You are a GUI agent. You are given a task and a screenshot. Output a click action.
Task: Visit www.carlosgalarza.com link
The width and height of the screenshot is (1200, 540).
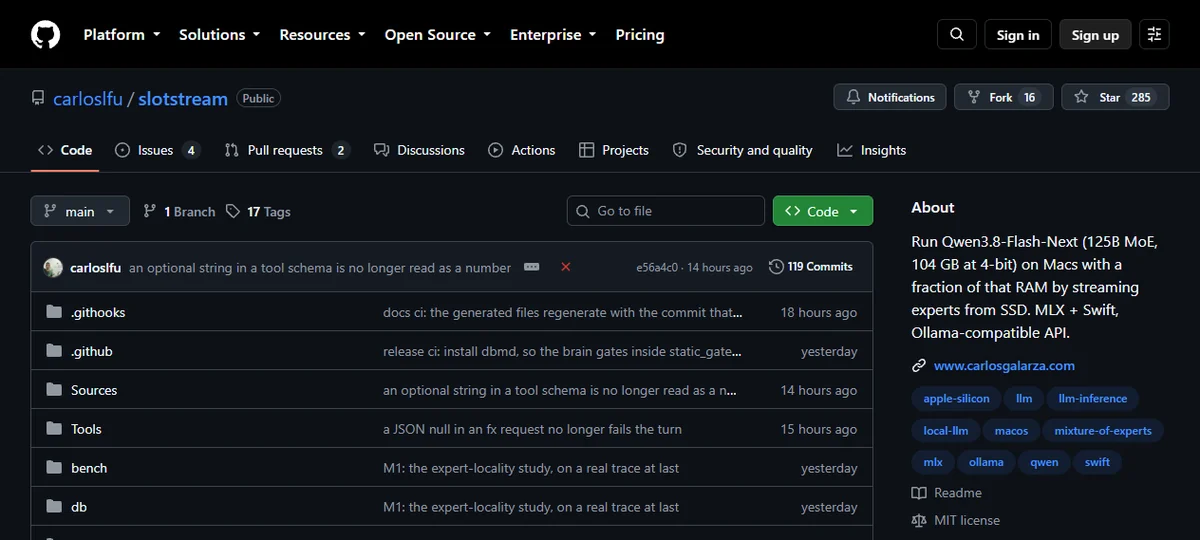click(x=1004, y=366)
